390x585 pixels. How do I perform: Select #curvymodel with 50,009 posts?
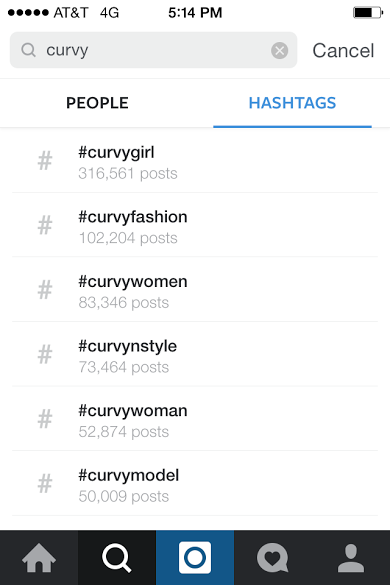(195, 484)
